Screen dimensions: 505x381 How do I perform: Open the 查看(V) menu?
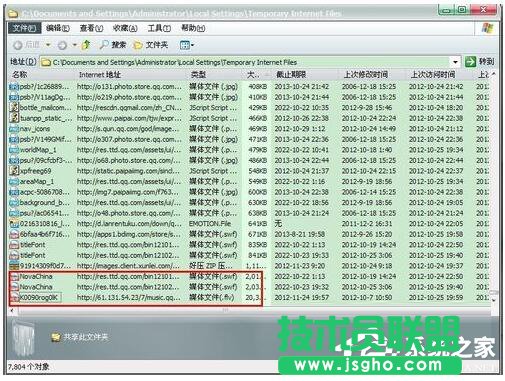(91, 28)
